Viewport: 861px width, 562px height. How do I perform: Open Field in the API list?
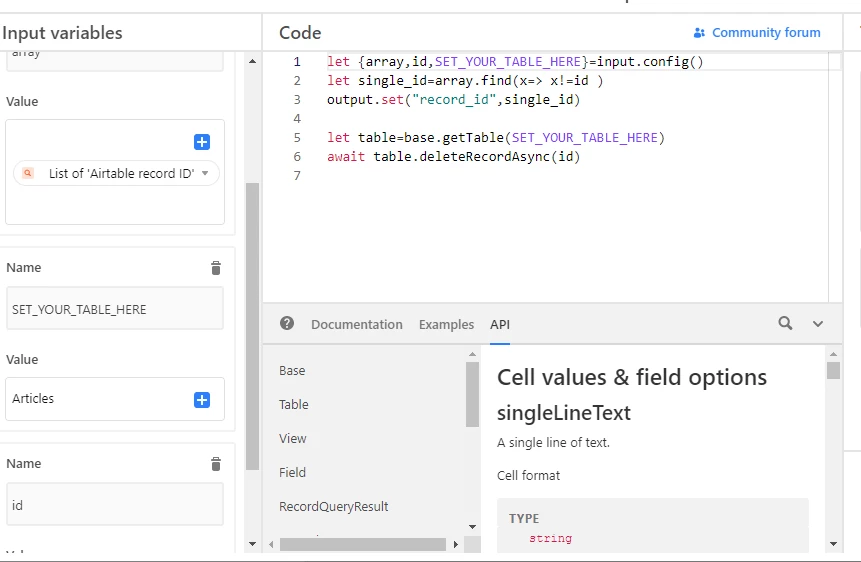[x=292, y=472]
